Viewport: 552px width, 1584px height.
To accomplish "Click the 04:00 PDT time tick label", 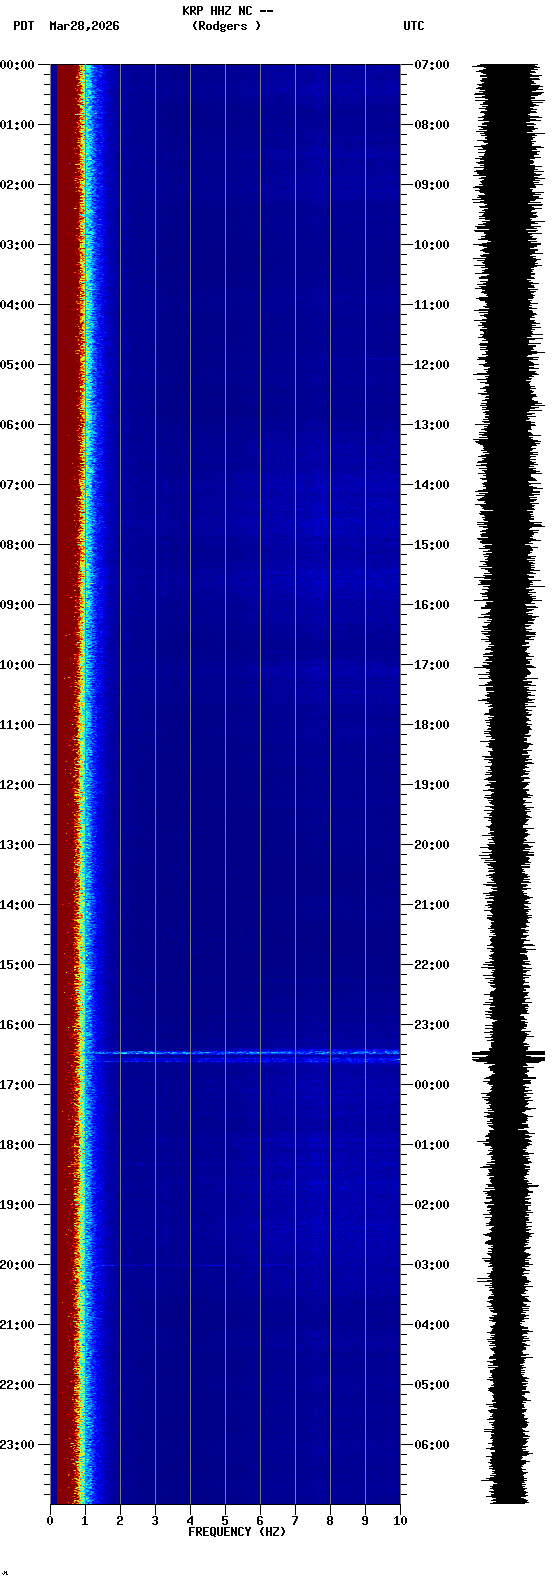I will click(18, 305).
